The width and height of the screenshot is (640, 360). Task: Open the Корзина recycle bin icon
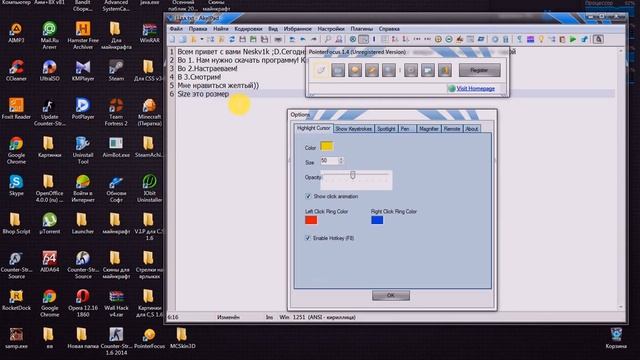(616, 338)
